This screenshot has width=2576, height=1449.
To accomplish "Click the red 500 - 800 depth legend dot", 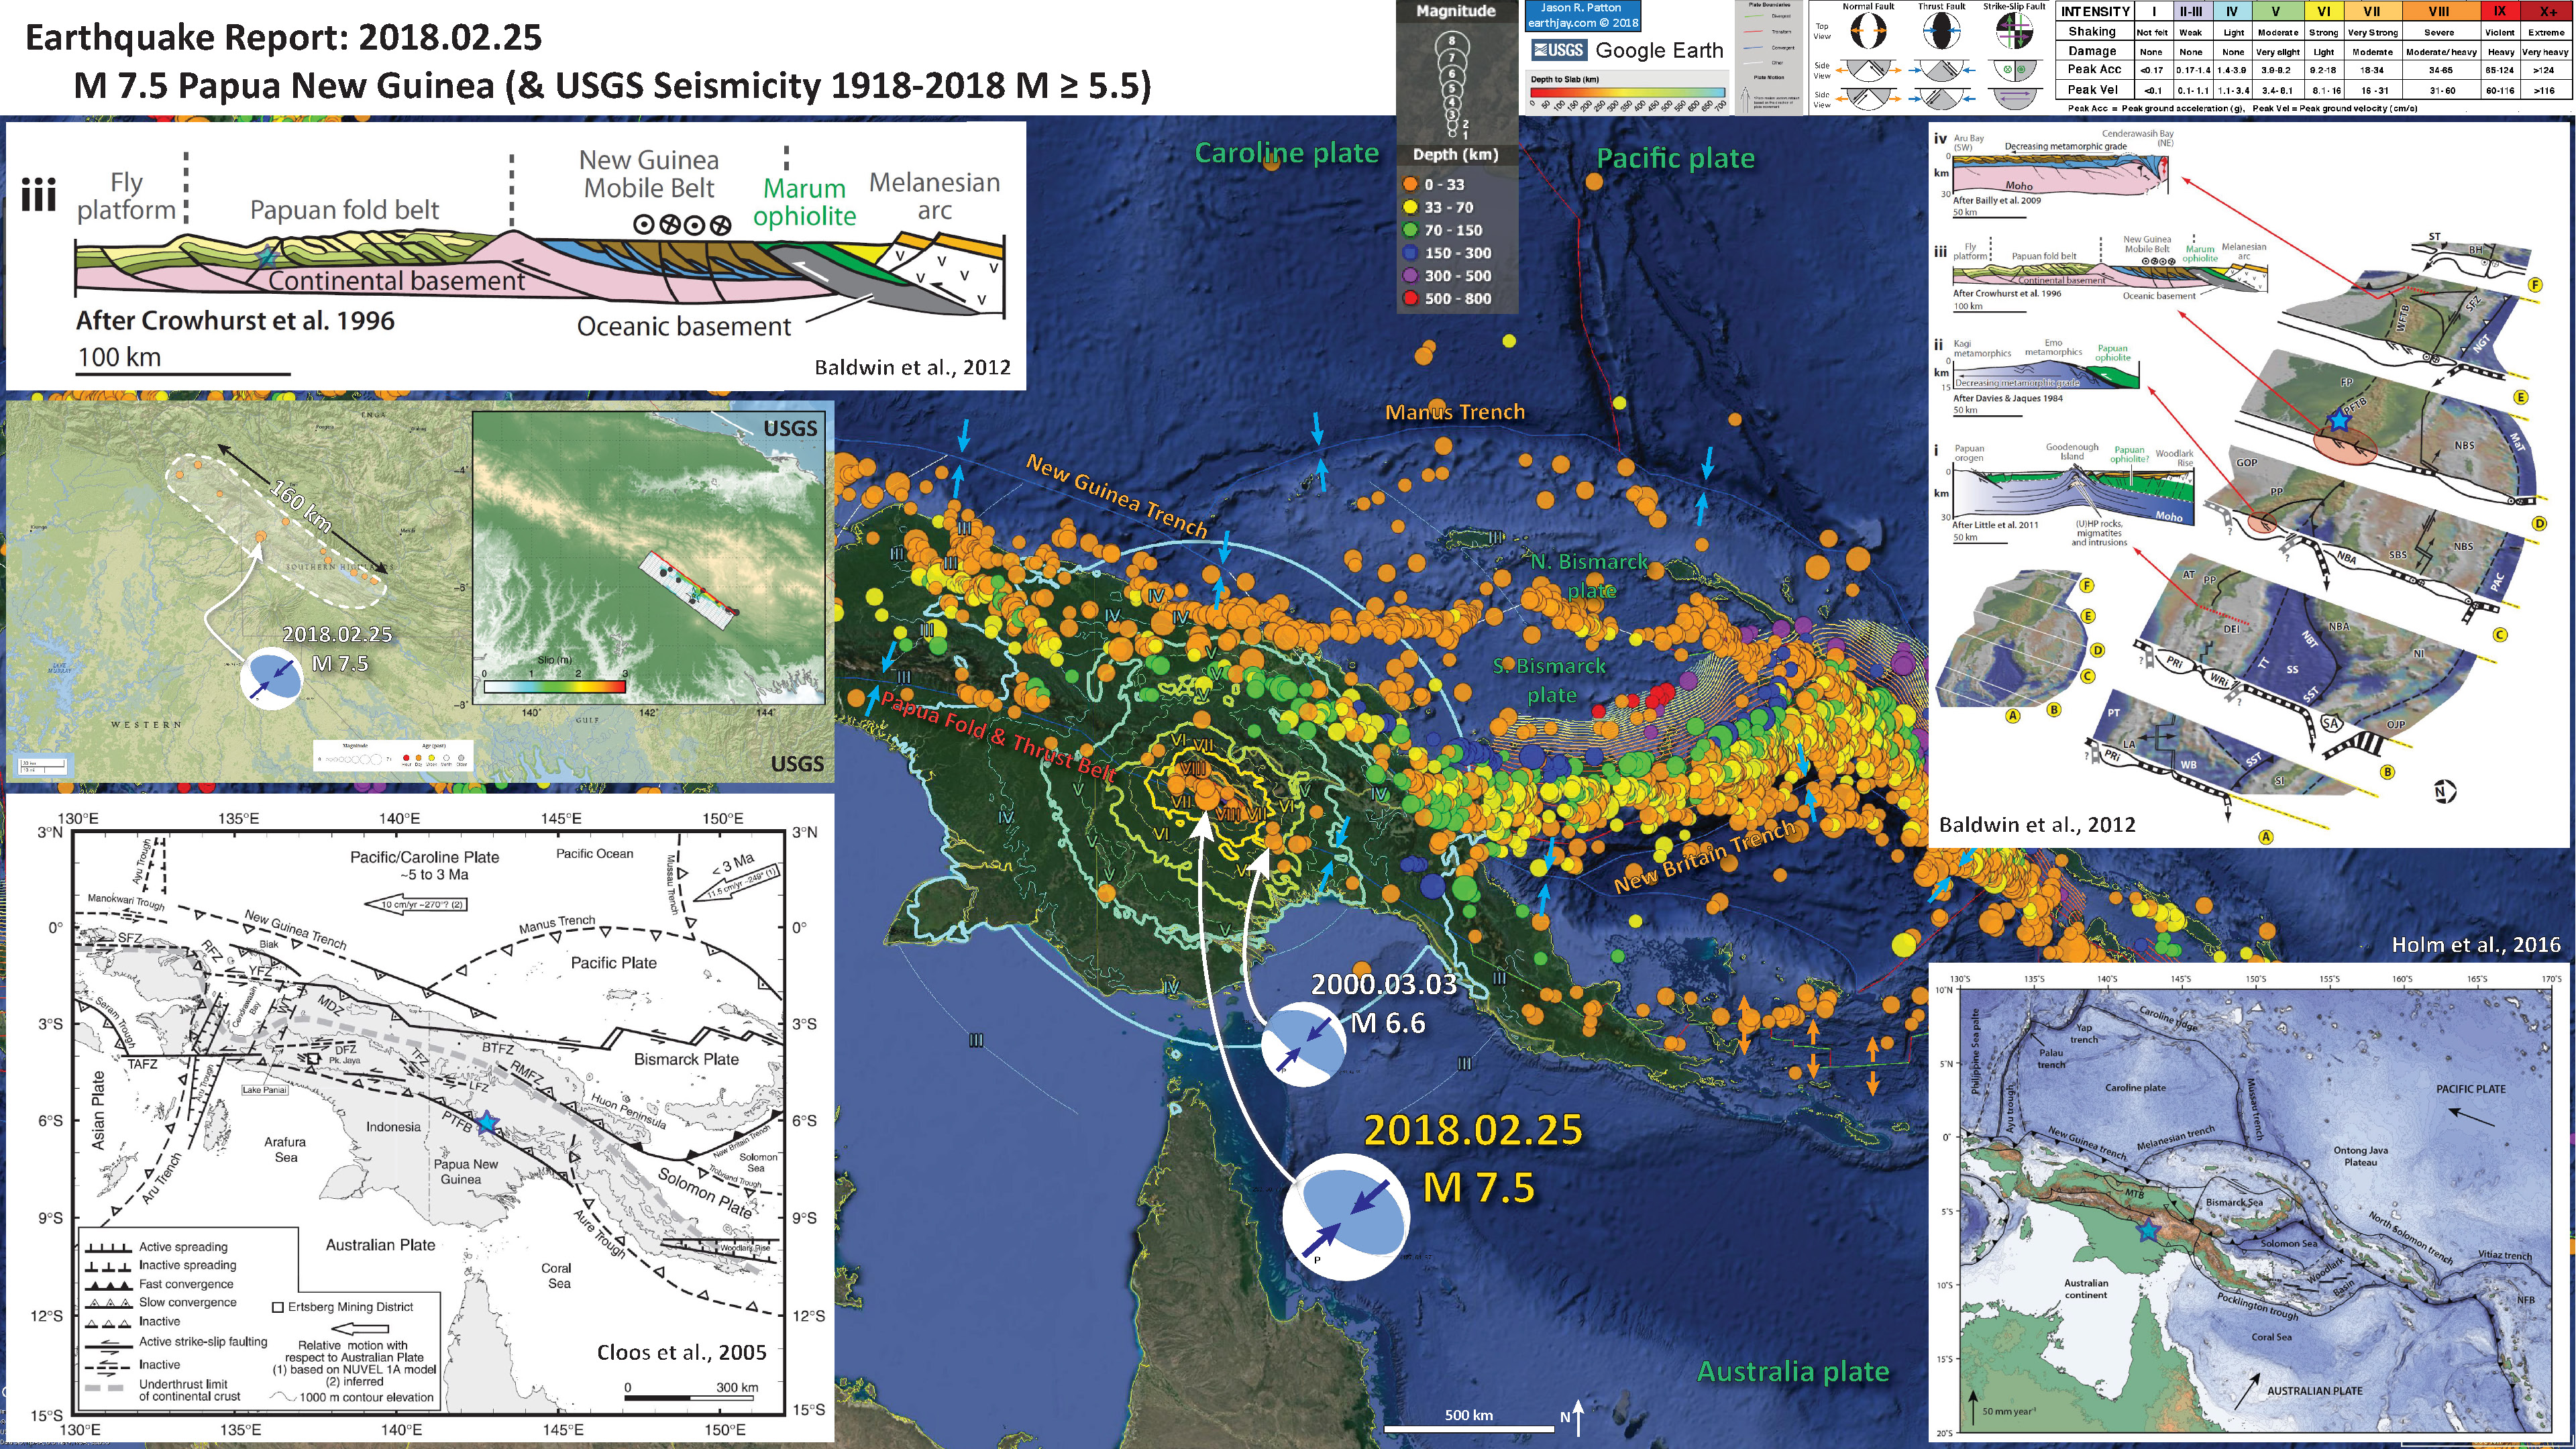I will point(1411,298).
